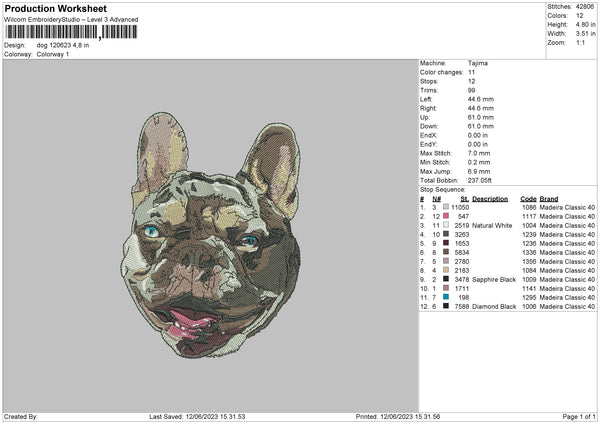Select the Natural White thread swatch
The height and width of the screenshot is (424, 600).
click(446, 225)
